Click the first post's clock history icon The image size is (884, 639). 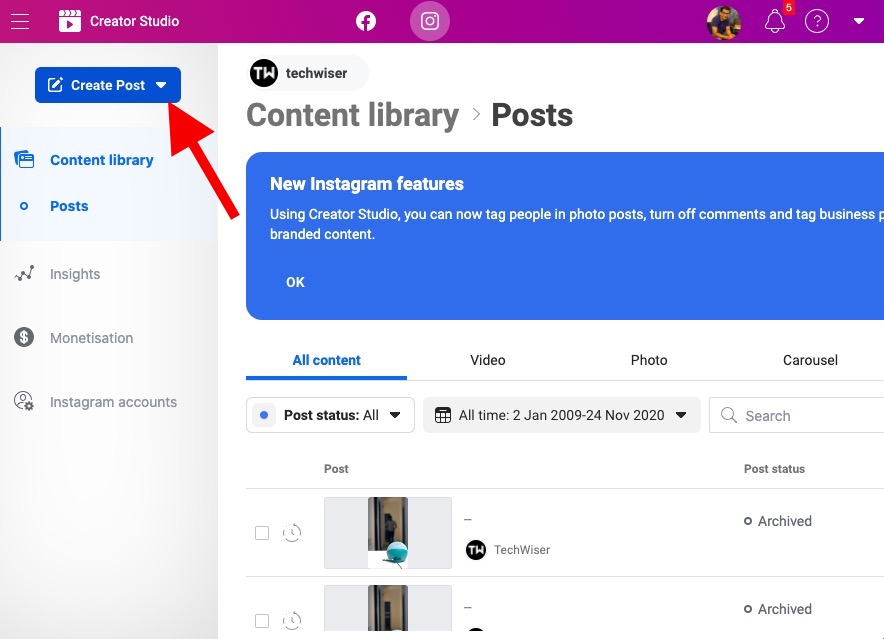tap(292, 532)
